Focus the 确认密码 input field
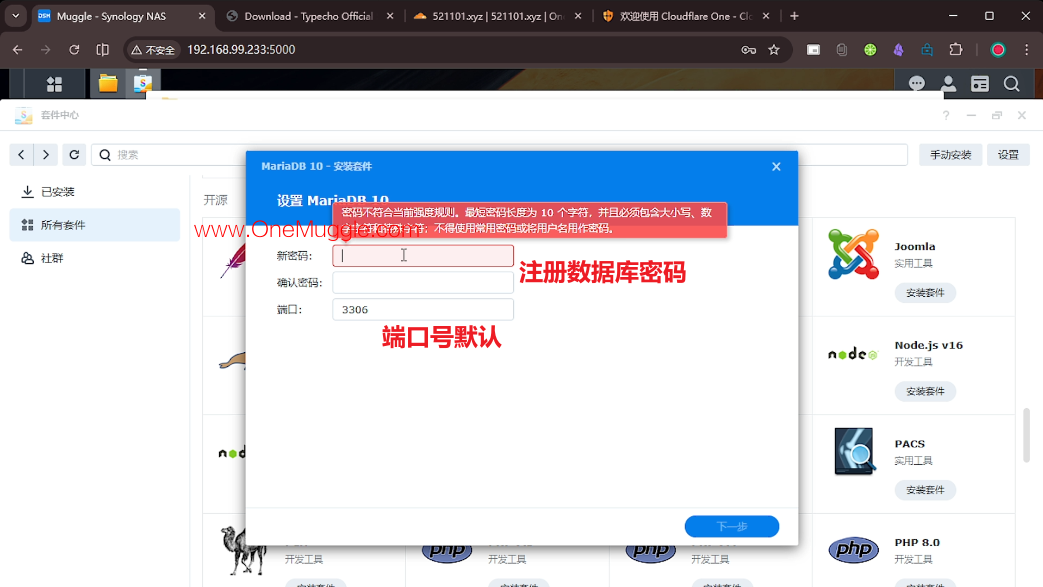Viewport: 1043px width, 587px height. click(423, 283)
